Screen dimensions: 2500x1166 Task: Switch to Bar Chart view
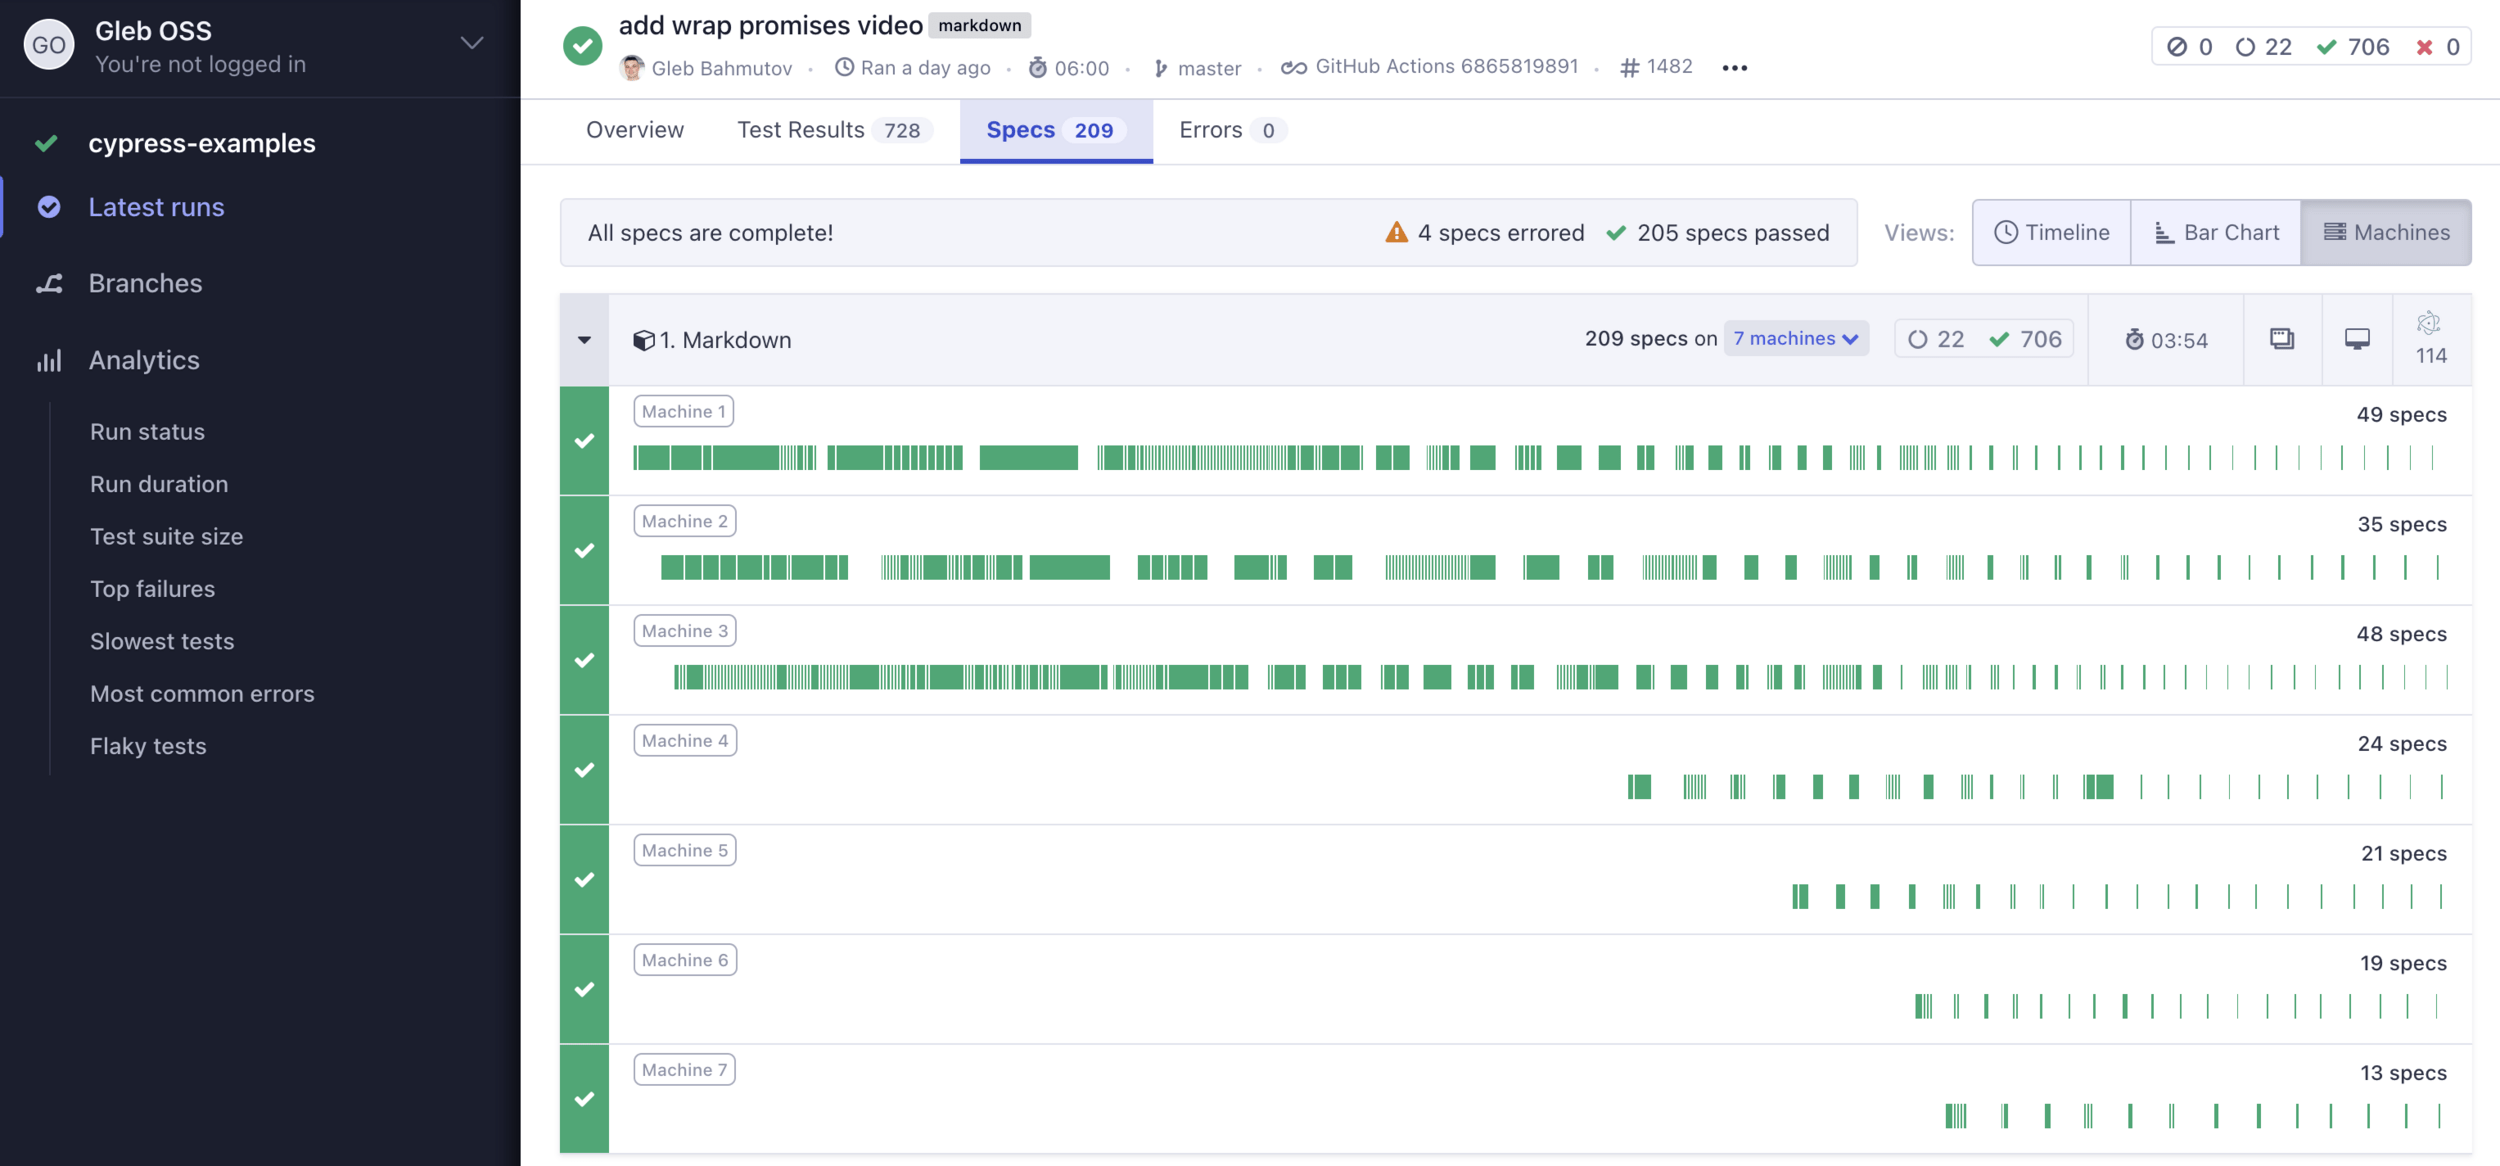(x=2215, y=232)
